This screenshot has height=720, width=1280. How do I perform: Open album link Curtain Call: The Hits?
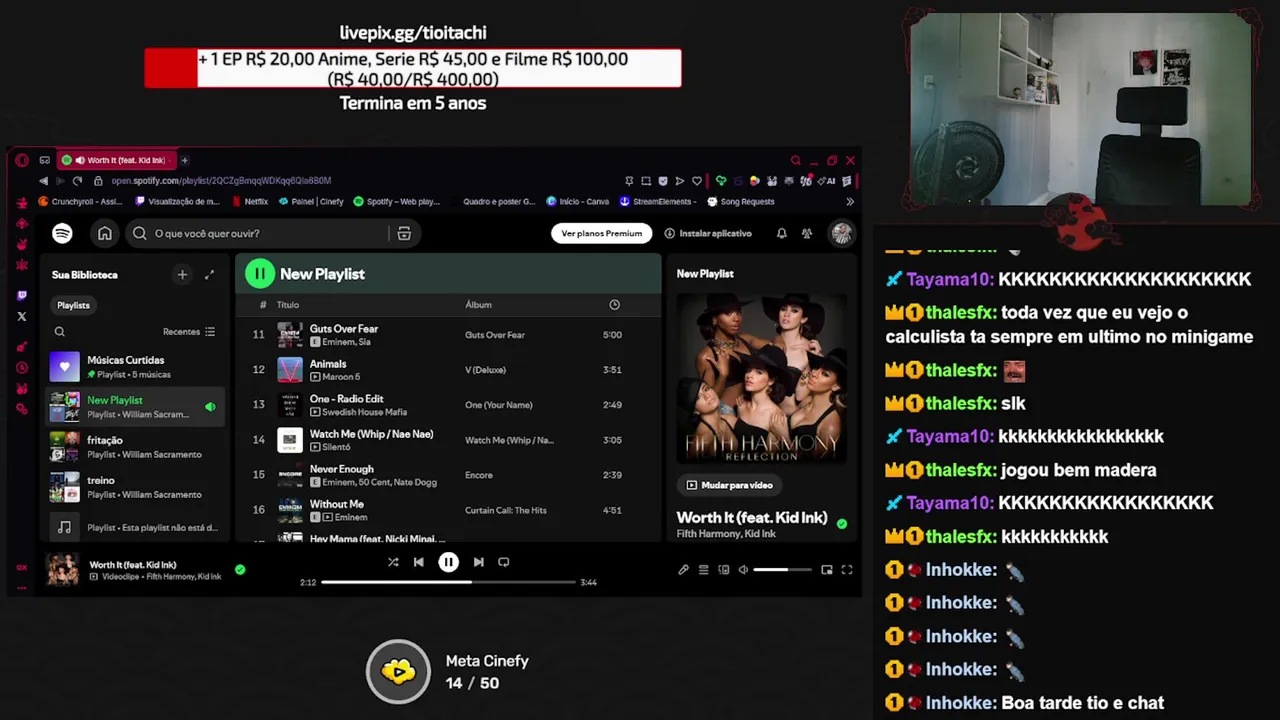pyautogui.click(x=505, y=510)
